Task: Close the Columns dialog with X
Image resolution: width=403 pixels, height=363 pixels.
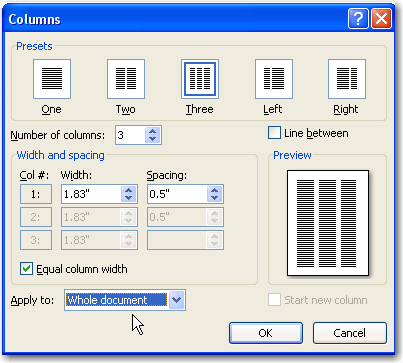Action: pyautogui.click(x=381, y=19)
